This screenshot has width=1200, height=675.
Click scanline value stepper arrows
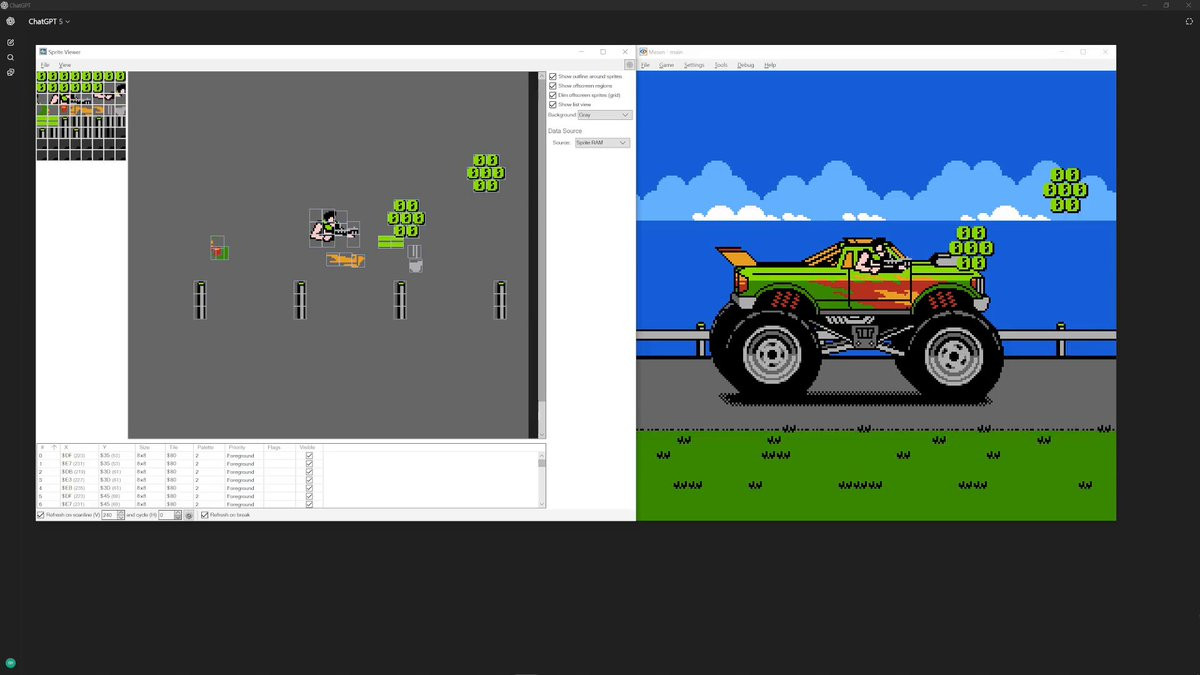(x=121, y=515)
